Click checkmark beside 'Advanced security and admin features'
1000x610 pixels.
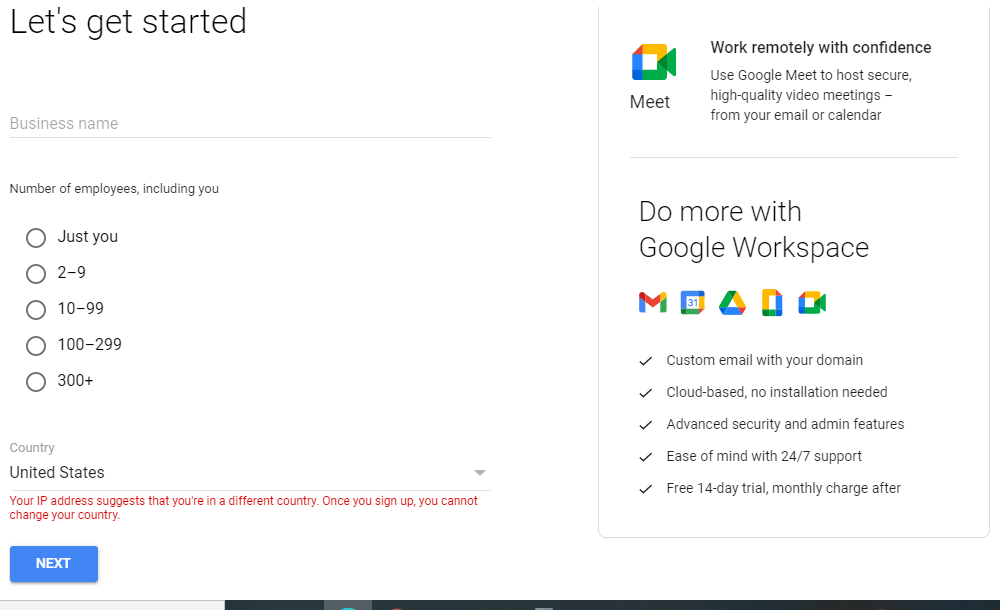coord(645,425)
